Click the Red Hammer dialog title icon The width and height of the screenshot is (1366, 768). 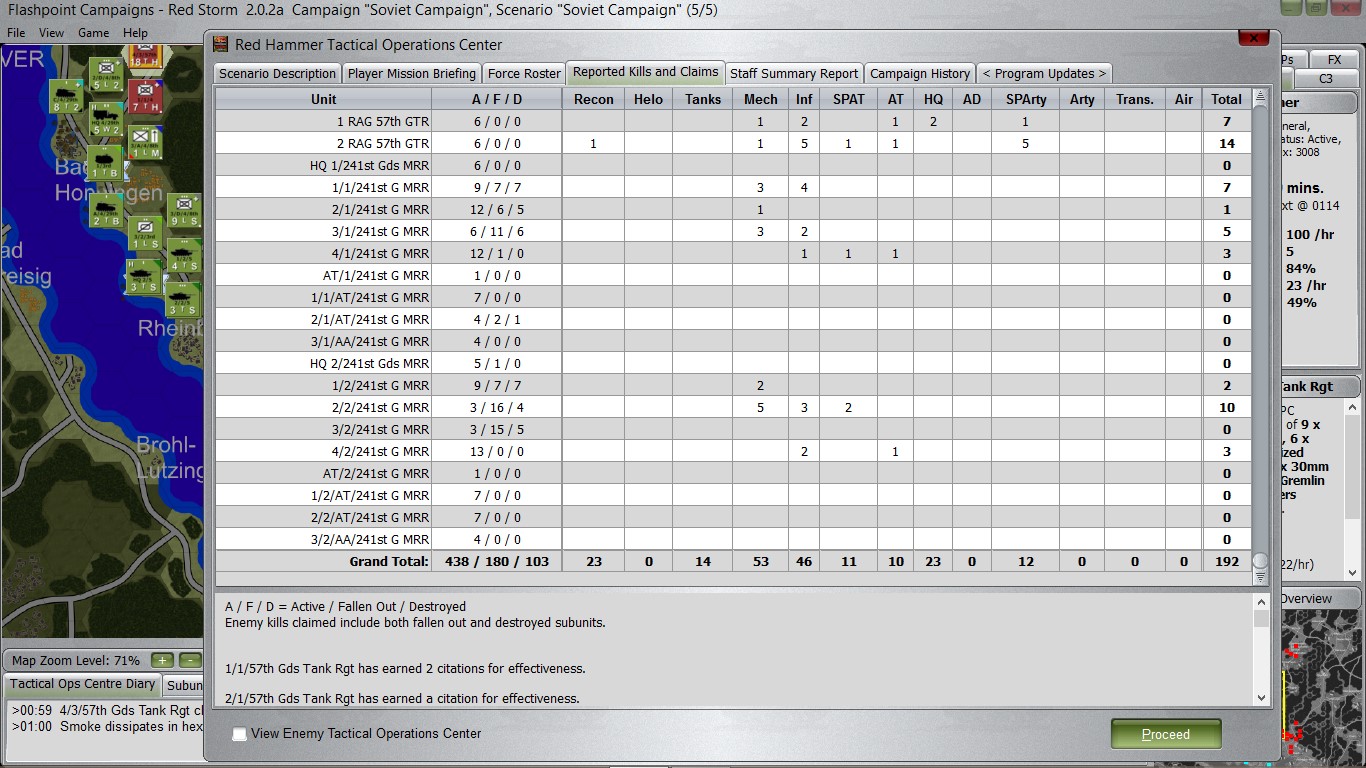coord(221,44)
